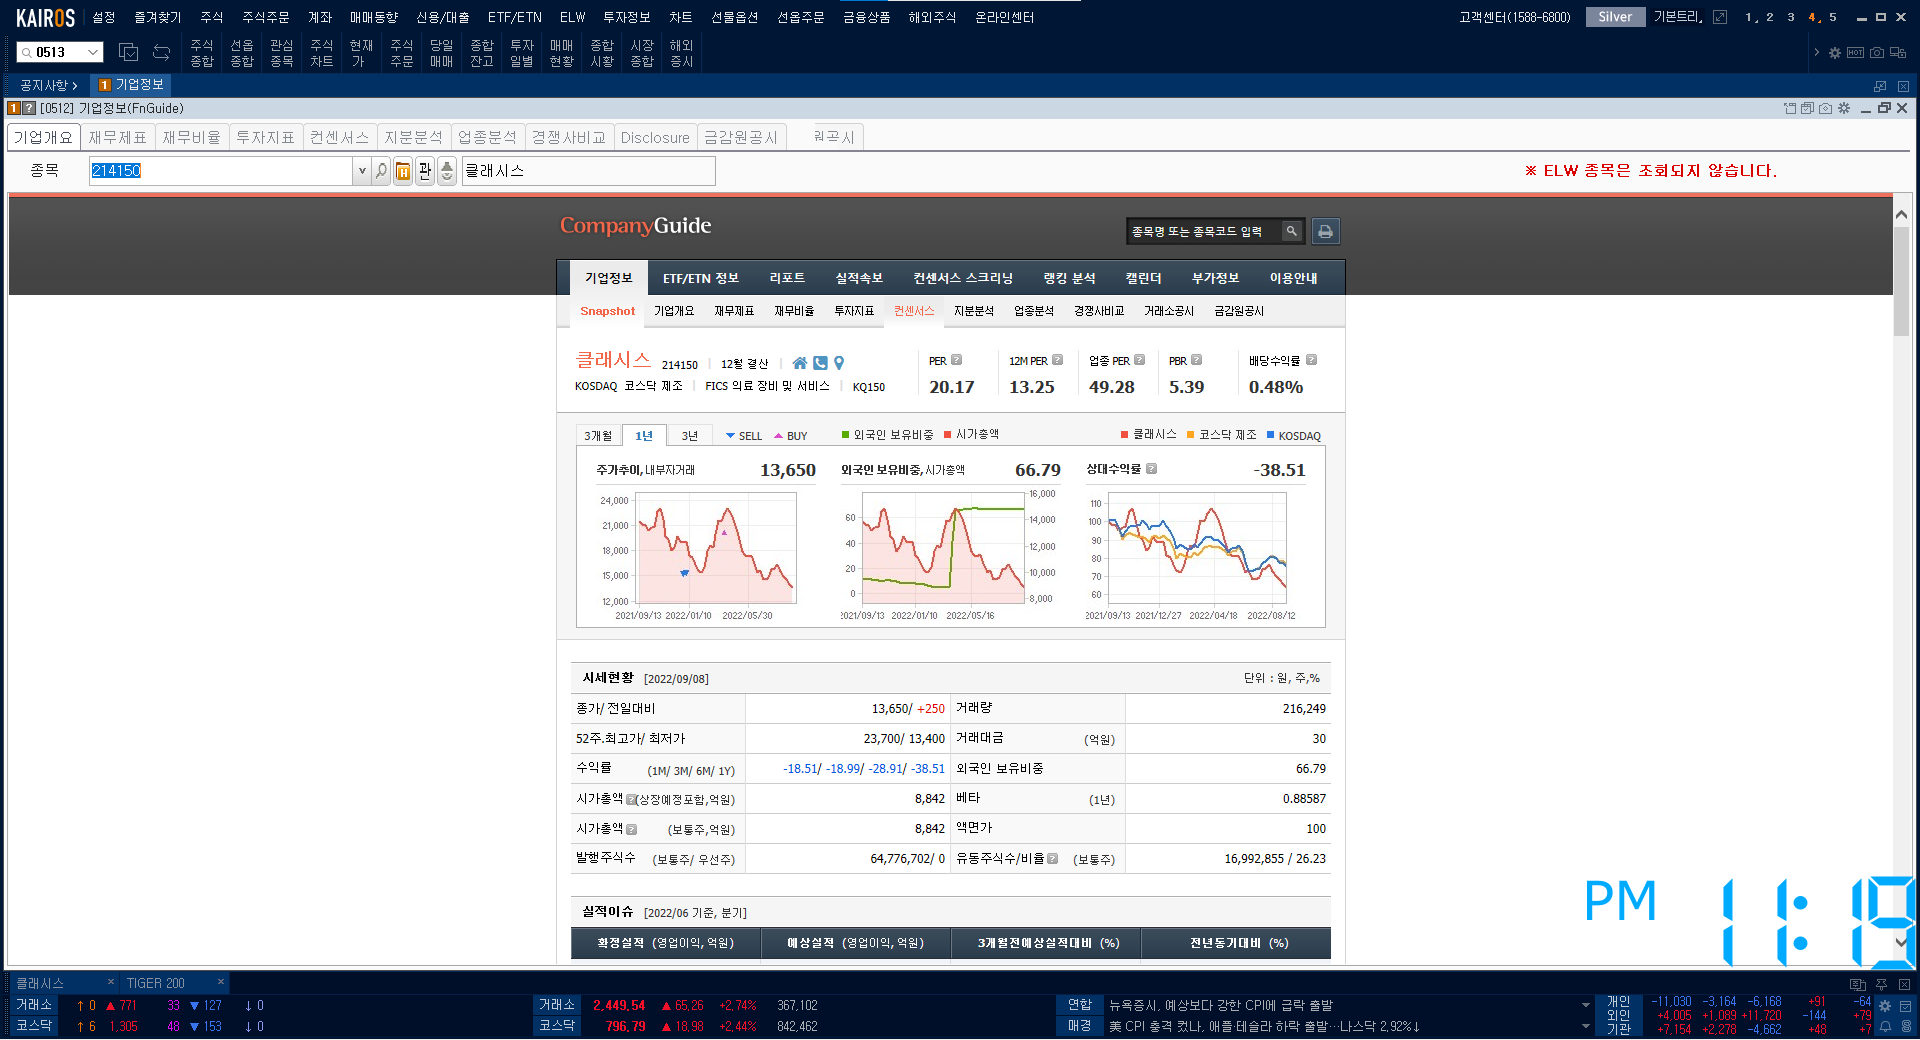Switch to virtual screen 1
The width and height of the screenshot is (1920, 1040).
point(1749,17)
